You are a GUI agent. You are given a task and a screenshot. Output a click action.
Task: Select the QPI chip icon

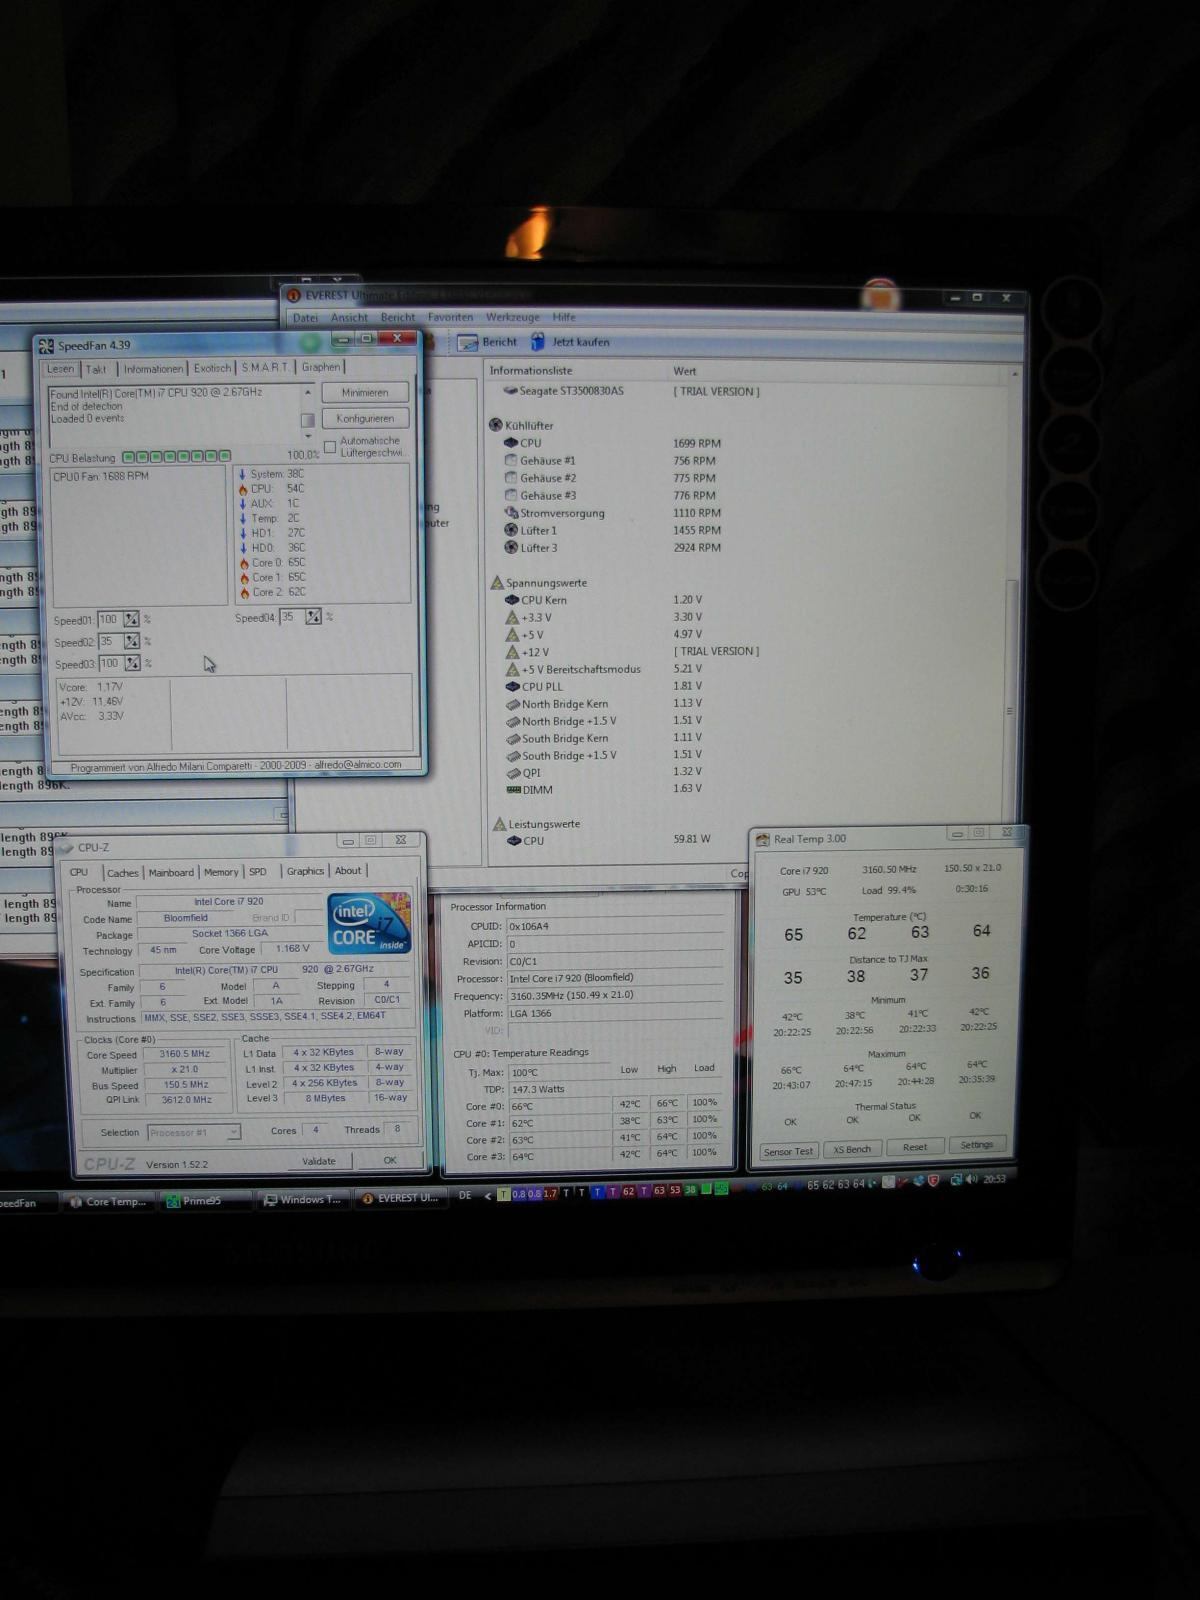(513, 772)
